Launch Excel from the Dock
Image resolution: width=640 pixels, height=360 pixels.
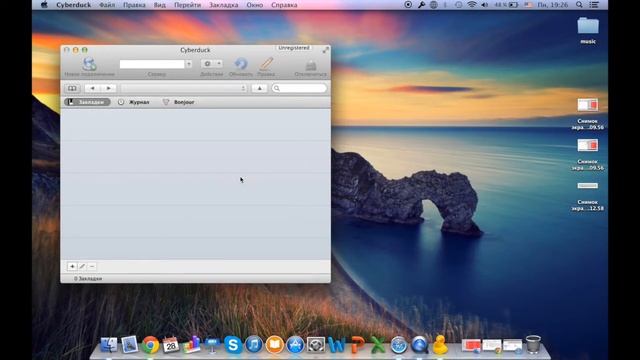[x=378, y=345]
